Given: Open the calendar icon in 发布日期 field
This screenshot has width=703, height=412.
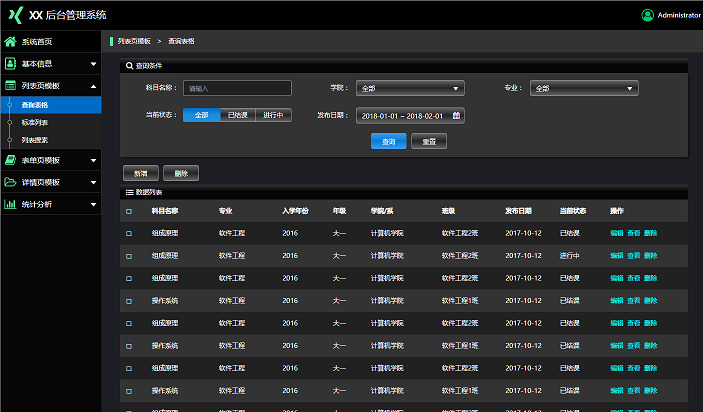Looking at the screenshot, I should (456, 116).
